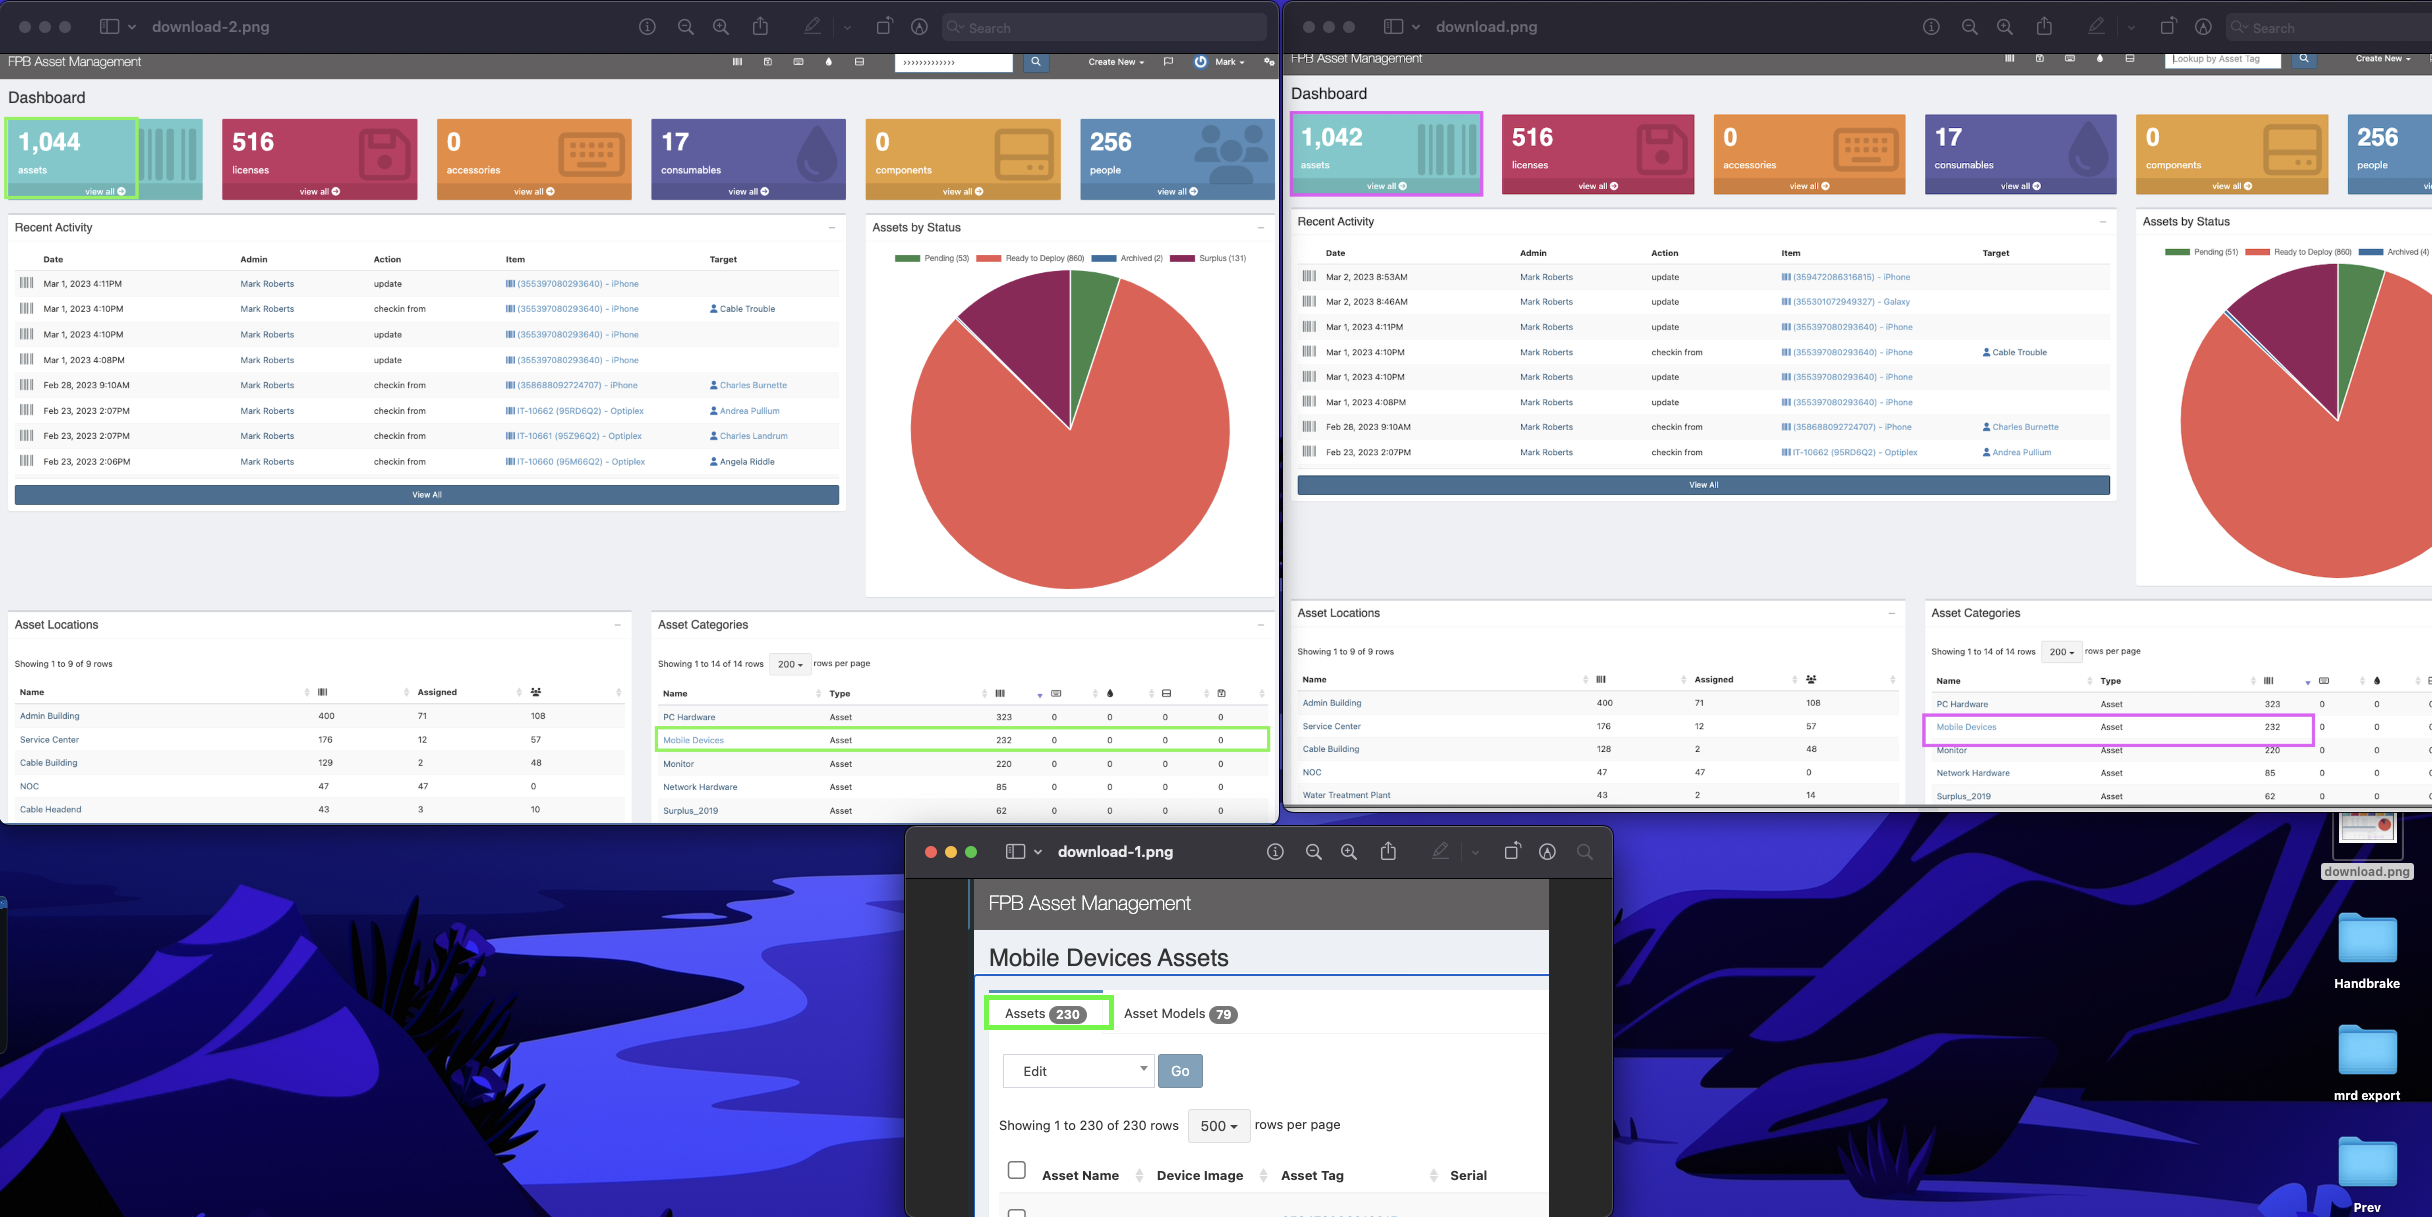Switch to the Asset Models tab
The height and width of the screenshot is (1217, 2432).
[1180, 1013]
